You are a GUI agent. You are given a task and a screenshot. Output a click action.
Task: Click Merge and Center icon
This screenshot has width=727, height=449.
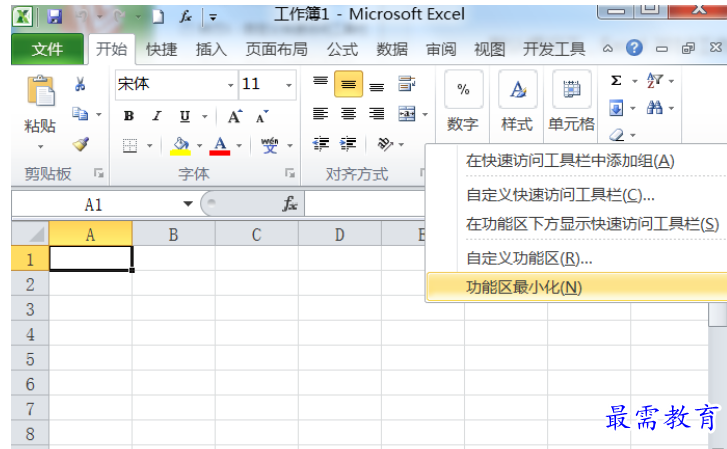click(x=407, y=114)
